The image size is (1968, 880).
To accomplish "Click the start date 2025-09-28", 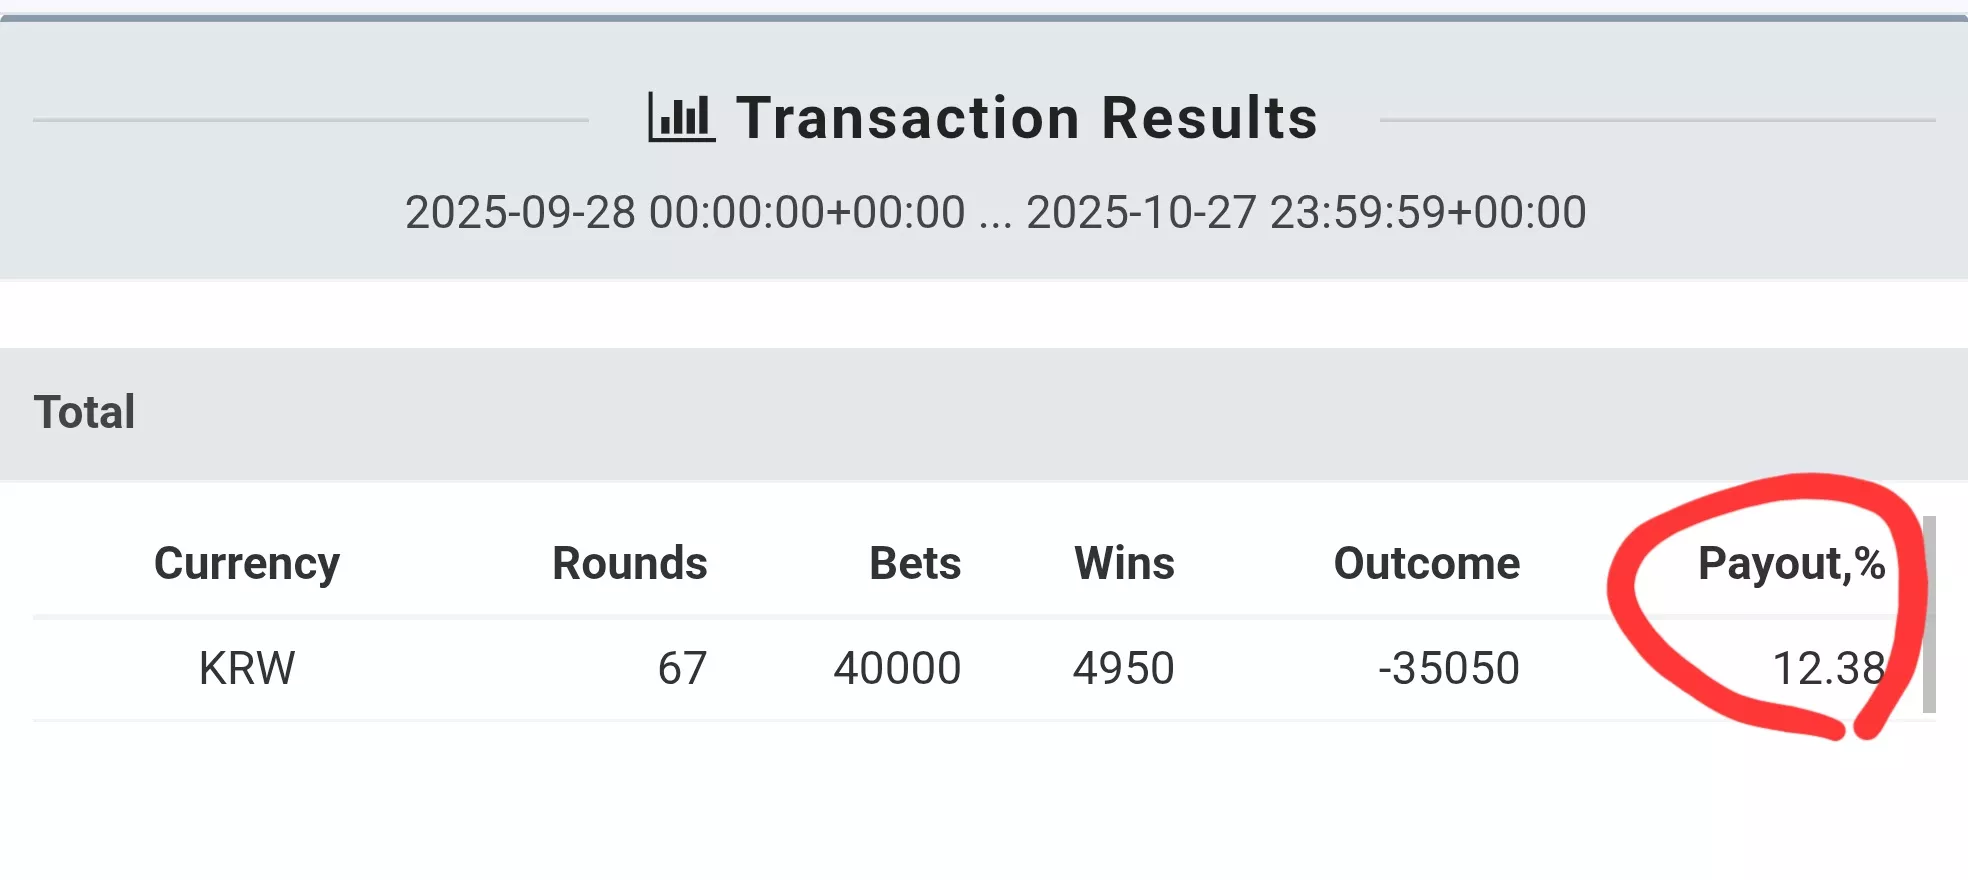I will pos(520,212).
